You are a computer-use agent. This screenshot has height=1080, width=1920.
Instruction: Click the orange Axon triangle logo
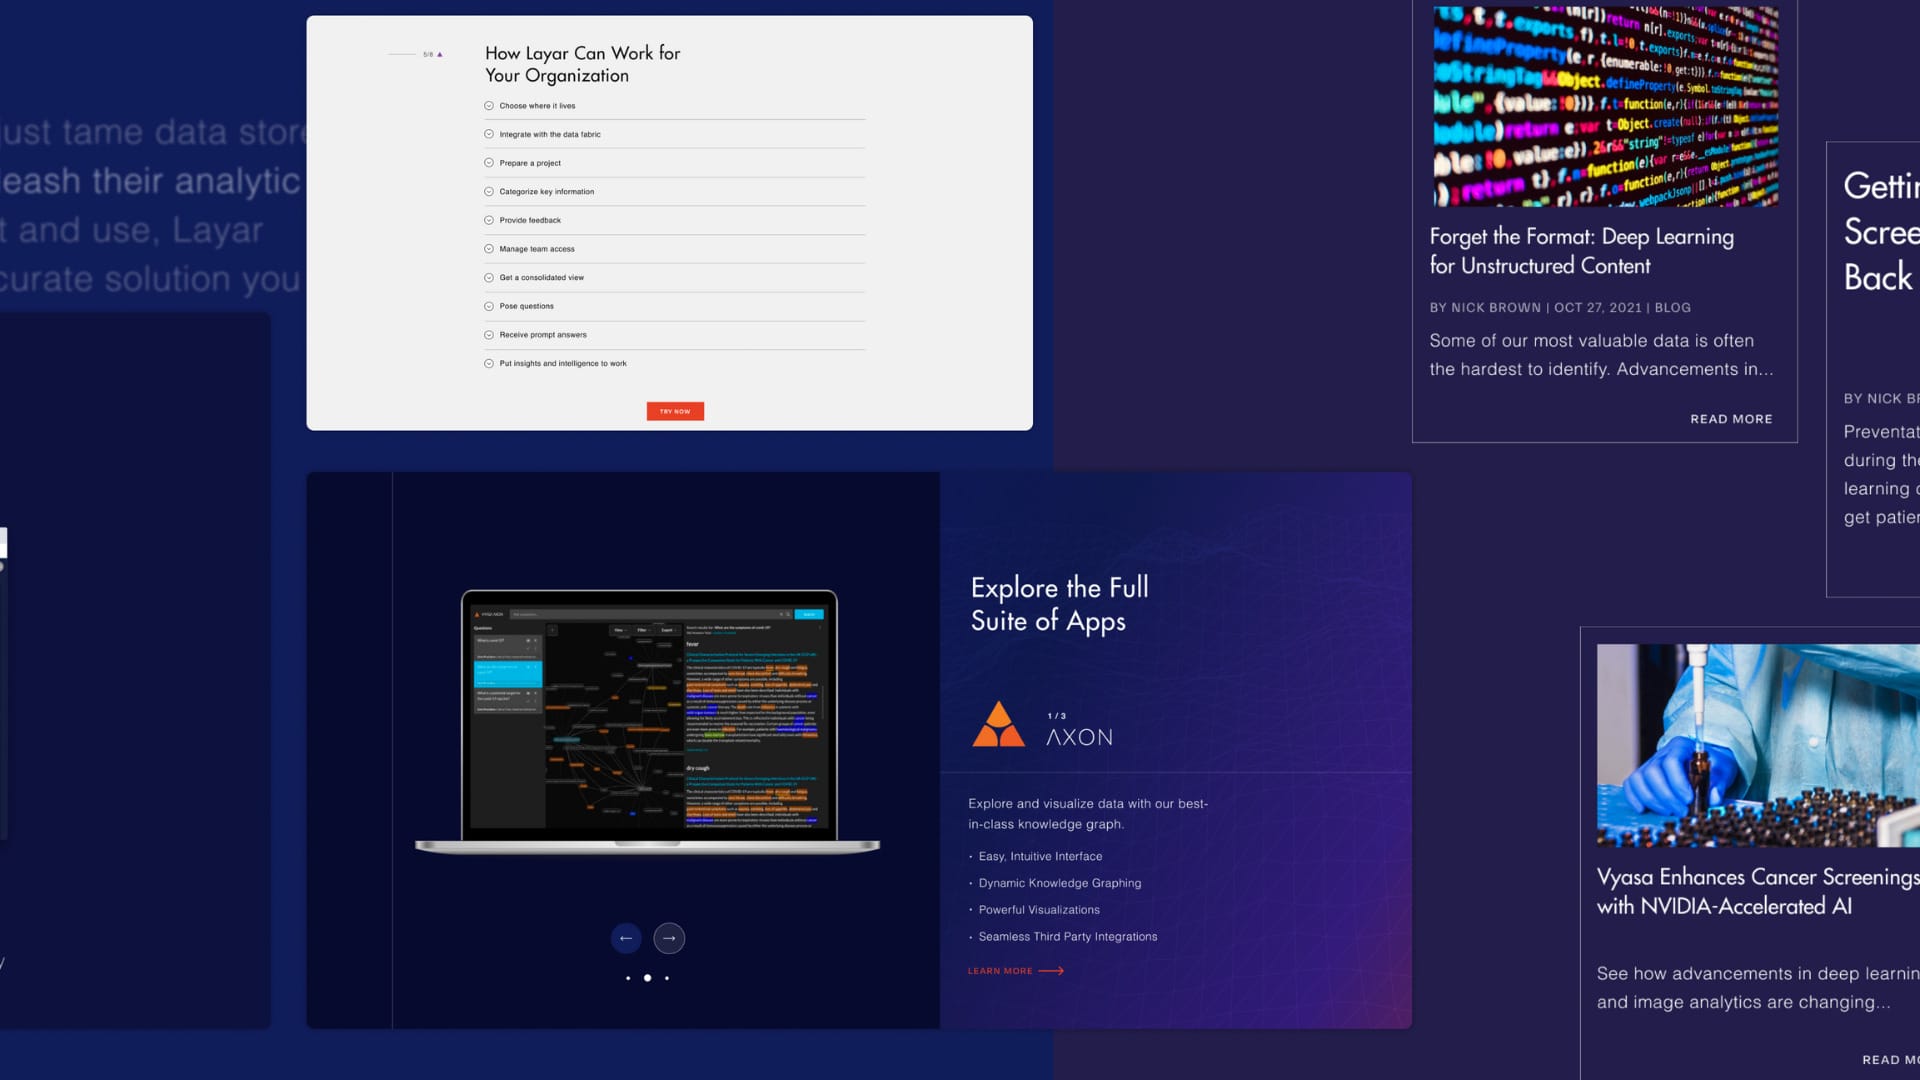pyautogui.click(x=998, y=724)
